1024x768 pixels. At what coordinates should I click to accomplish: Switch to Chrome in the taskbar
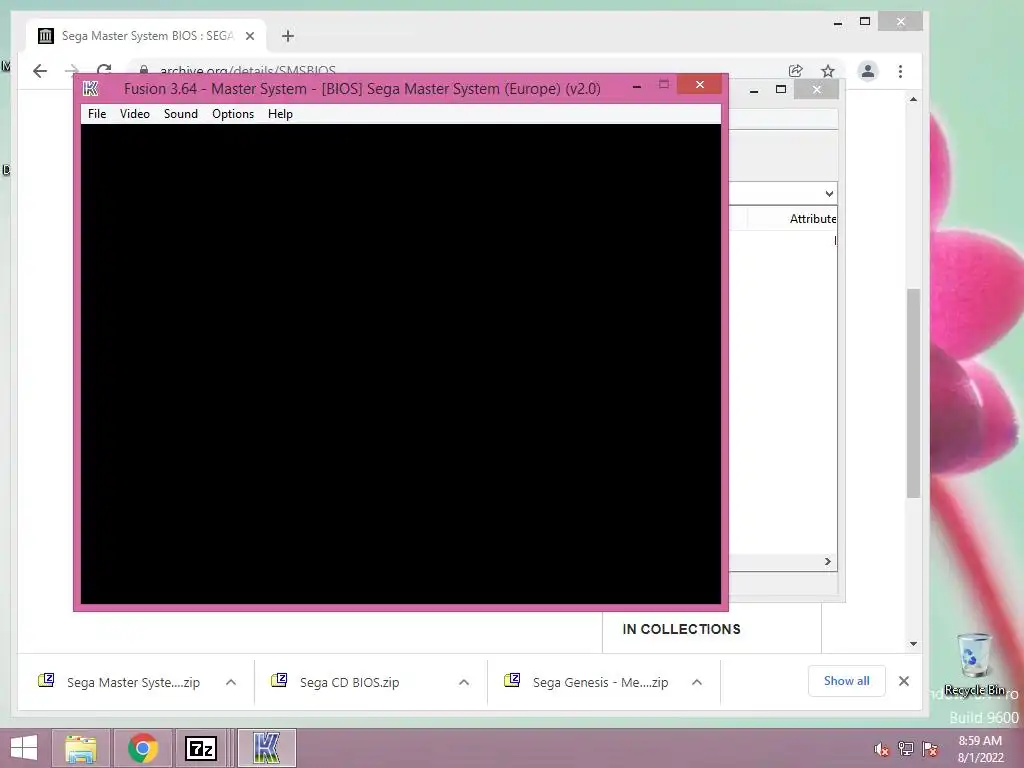(x=143, y=748)
